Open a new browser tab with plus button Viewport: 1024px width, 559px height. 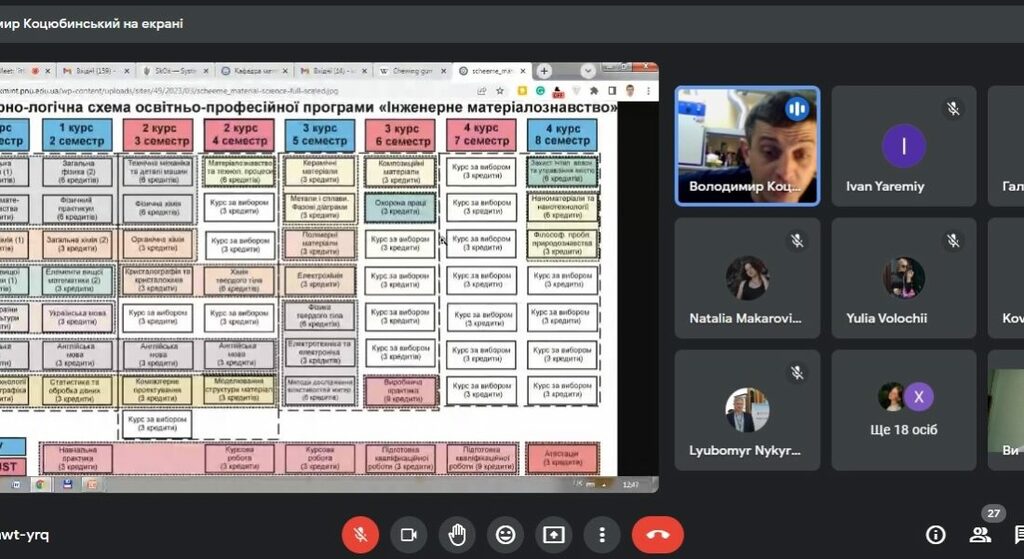544,71
